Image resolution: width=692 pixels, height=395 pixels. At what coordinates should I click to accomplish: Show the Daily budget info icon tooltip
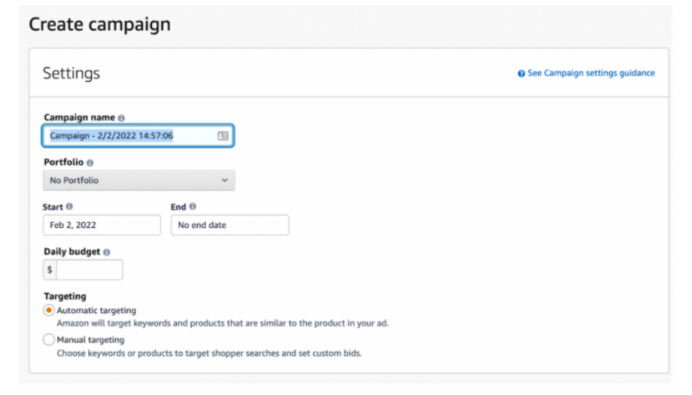(x=106, y=252)
